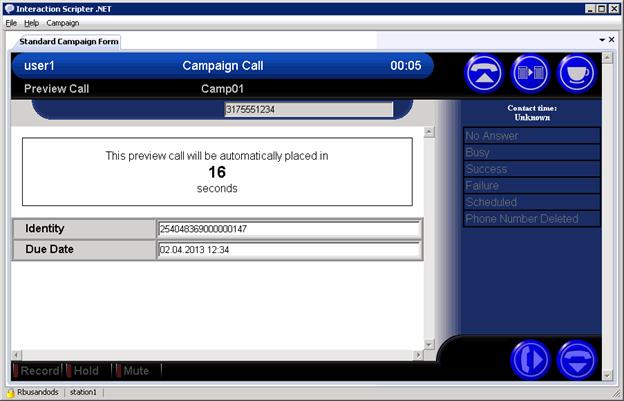
Task: Click the coffee cup break icon
Action: tap(577, 73)
